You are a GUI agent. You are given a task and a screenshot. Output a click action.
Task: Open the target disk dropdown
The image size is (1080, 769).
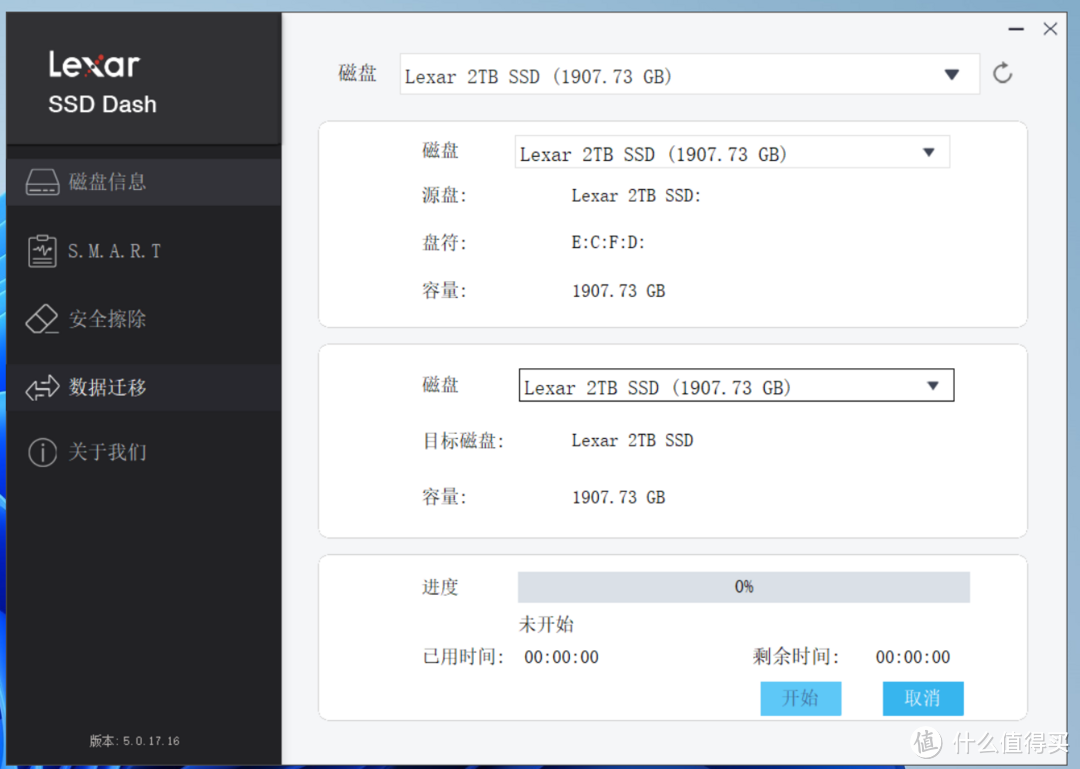coord(736,385)
